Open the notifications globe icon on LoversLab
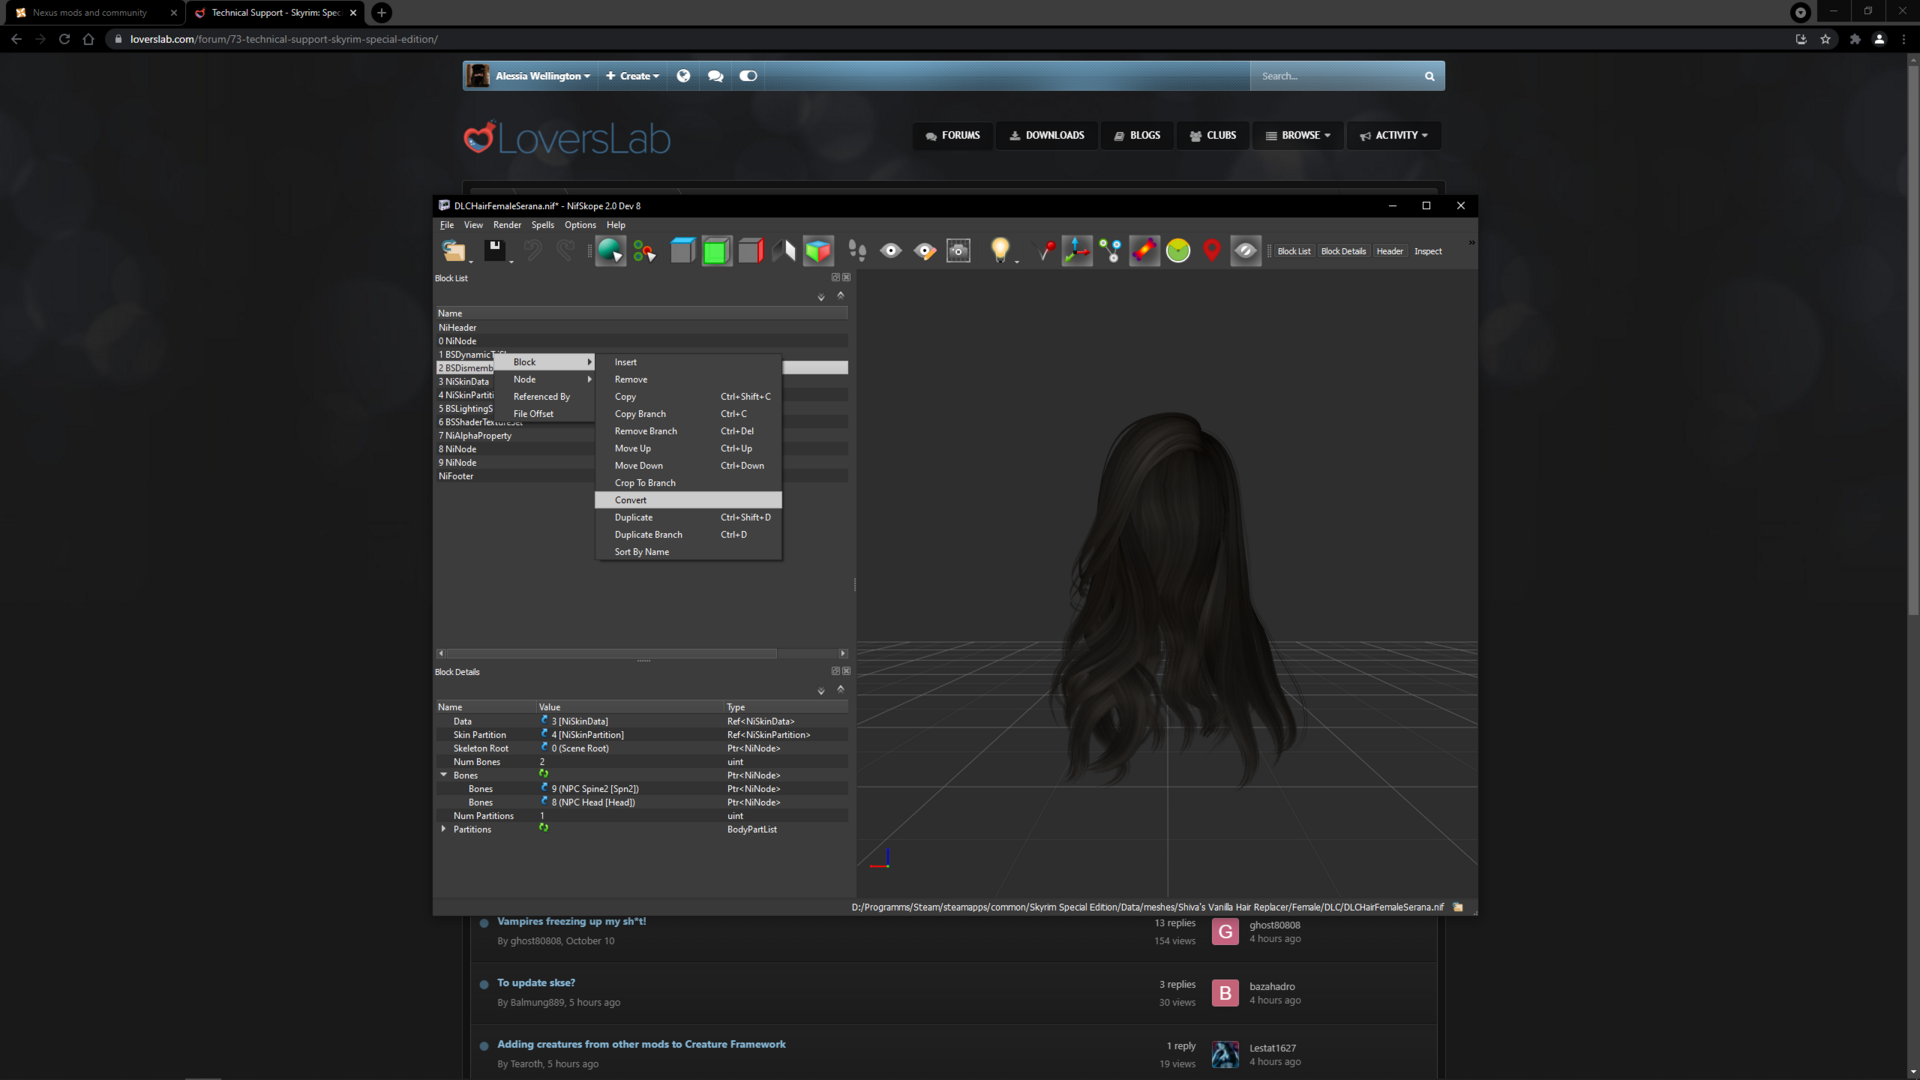This screenshot has width=1920, height=1080. [683, 76]
